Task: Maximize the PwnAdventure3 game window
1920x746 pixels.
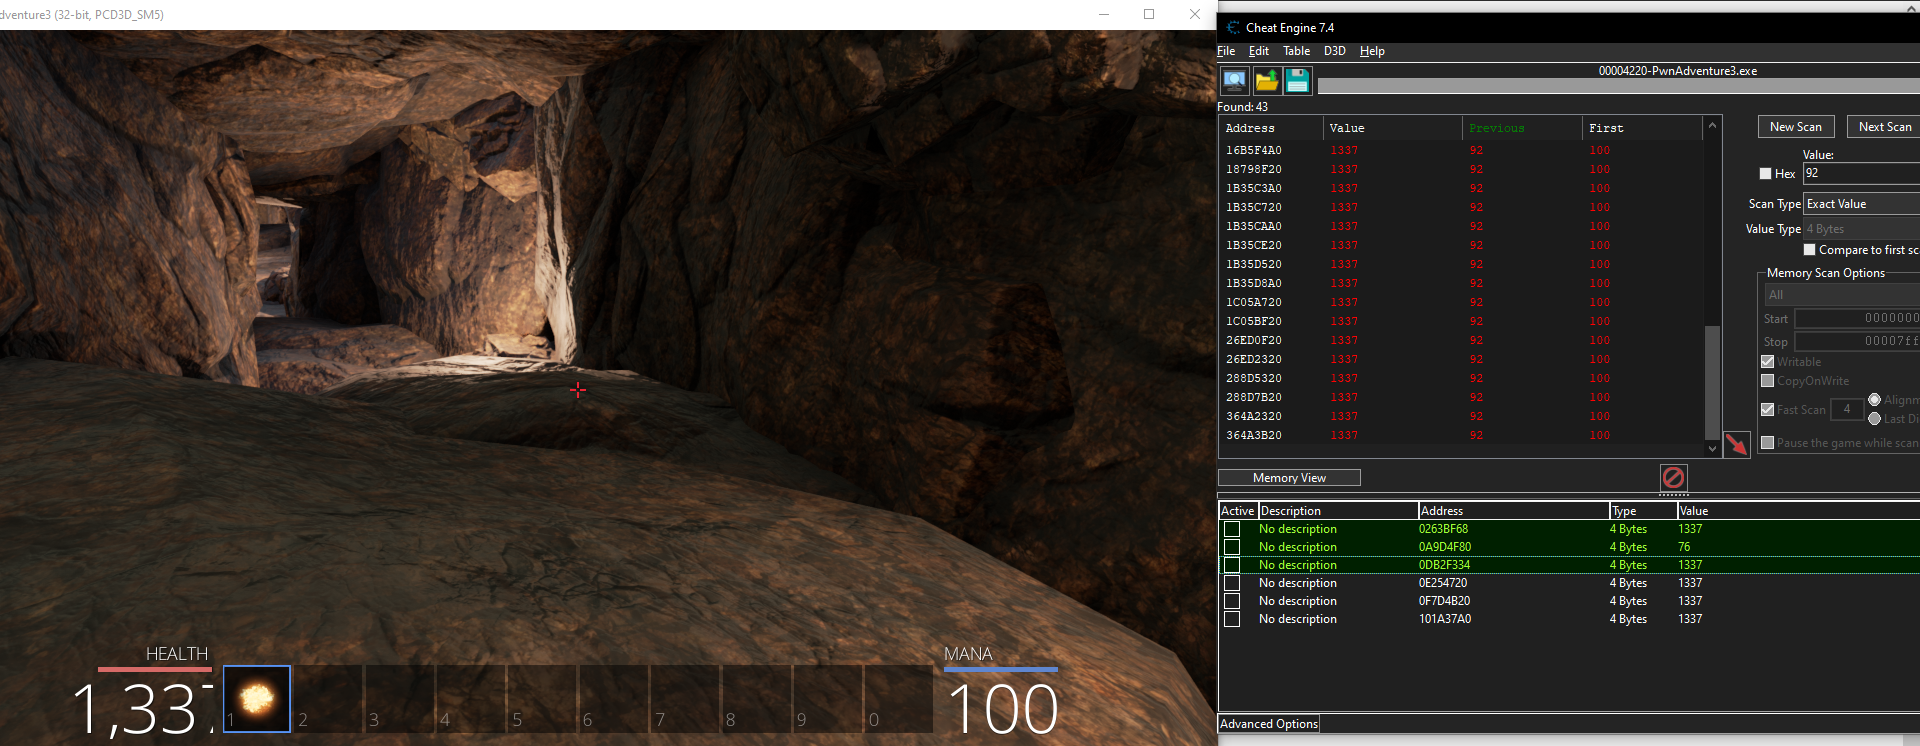Action: [1149, 14]
